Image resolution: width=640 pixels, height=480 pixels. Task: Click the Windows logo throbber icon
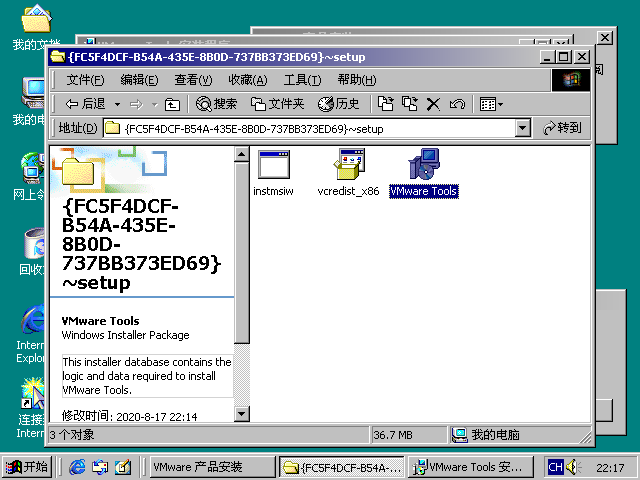[571, 80]
